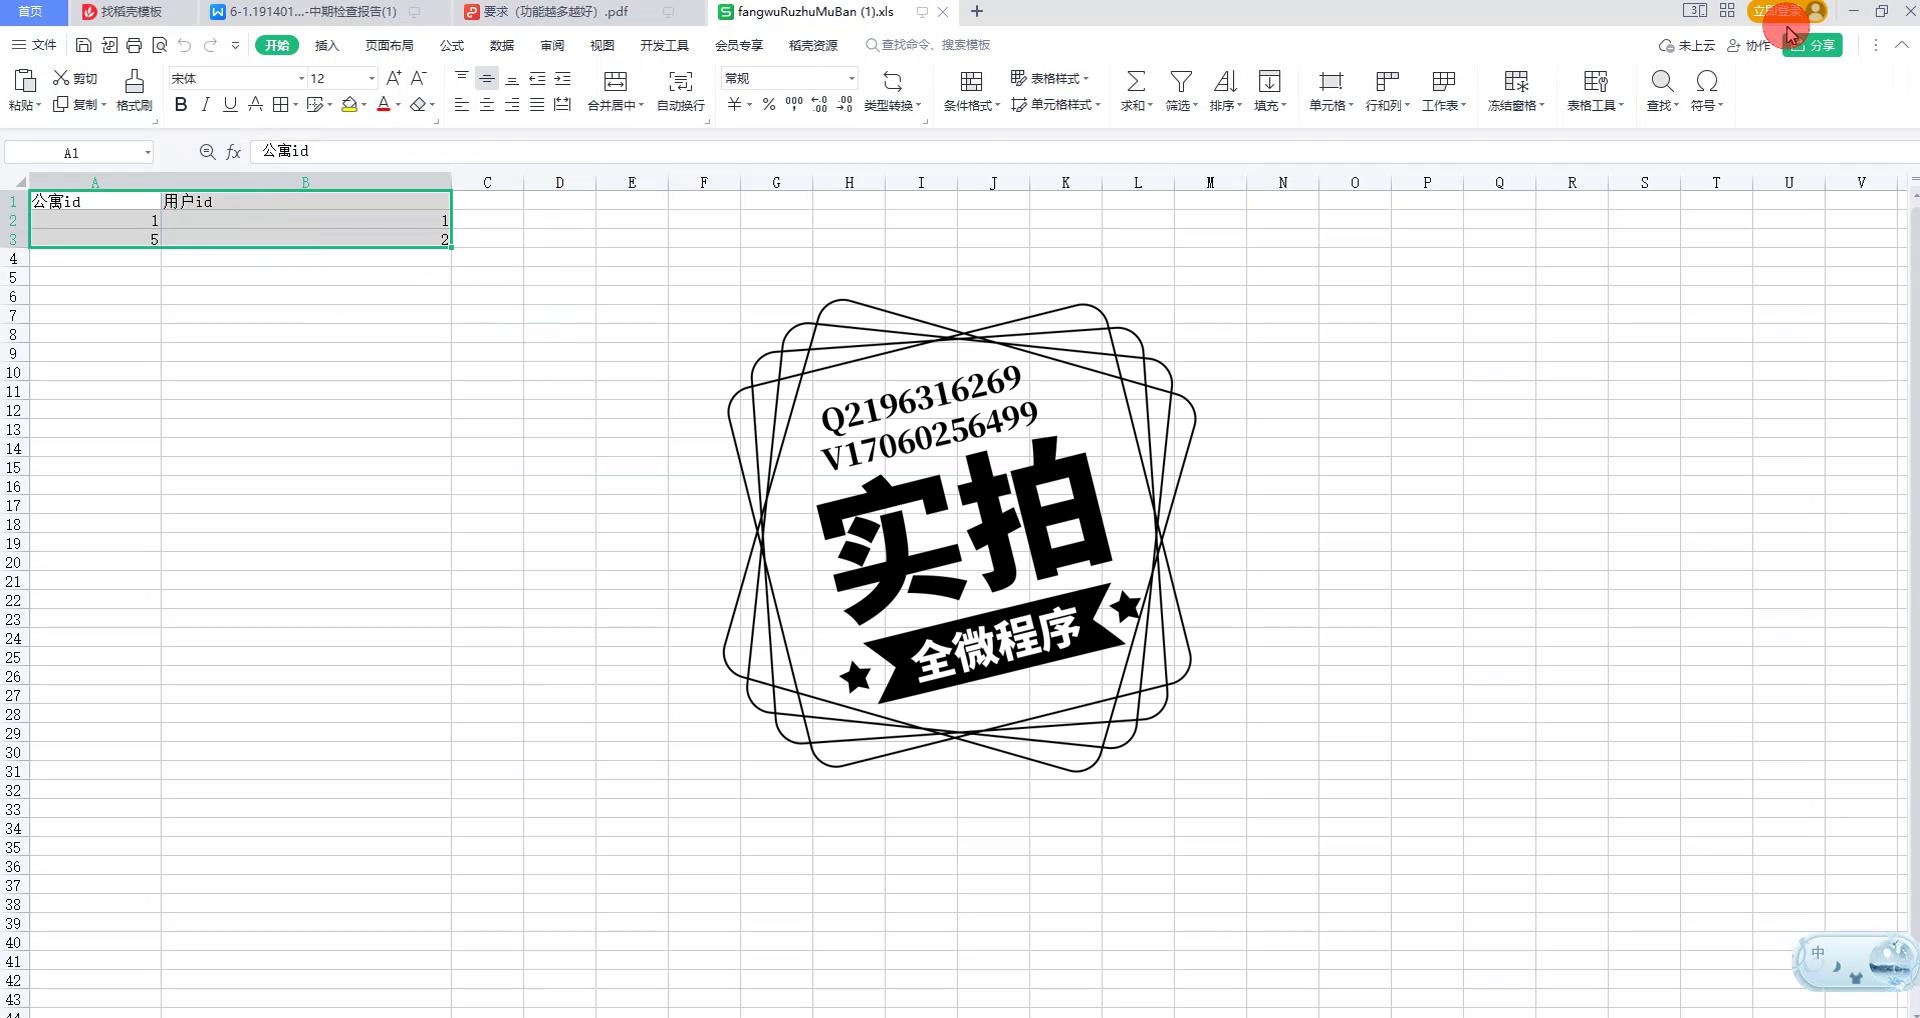Click the Print icon in quick toolbar

tap(134, 45)
